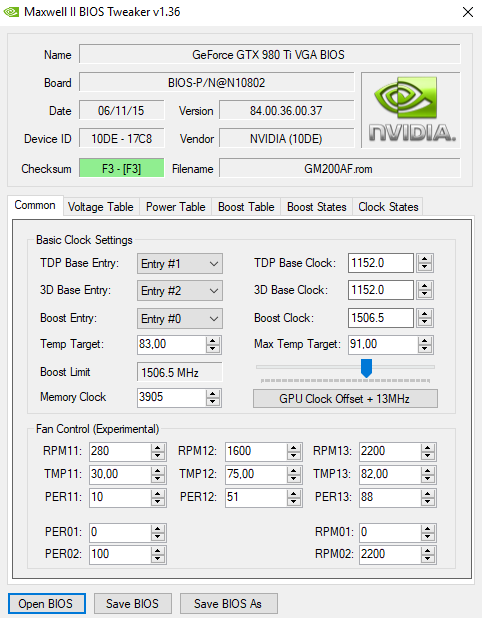Click the NVIDIA logo image
The height and width of the screenshot is (618, 482).
pyautogui.click(x=411, y=110)
